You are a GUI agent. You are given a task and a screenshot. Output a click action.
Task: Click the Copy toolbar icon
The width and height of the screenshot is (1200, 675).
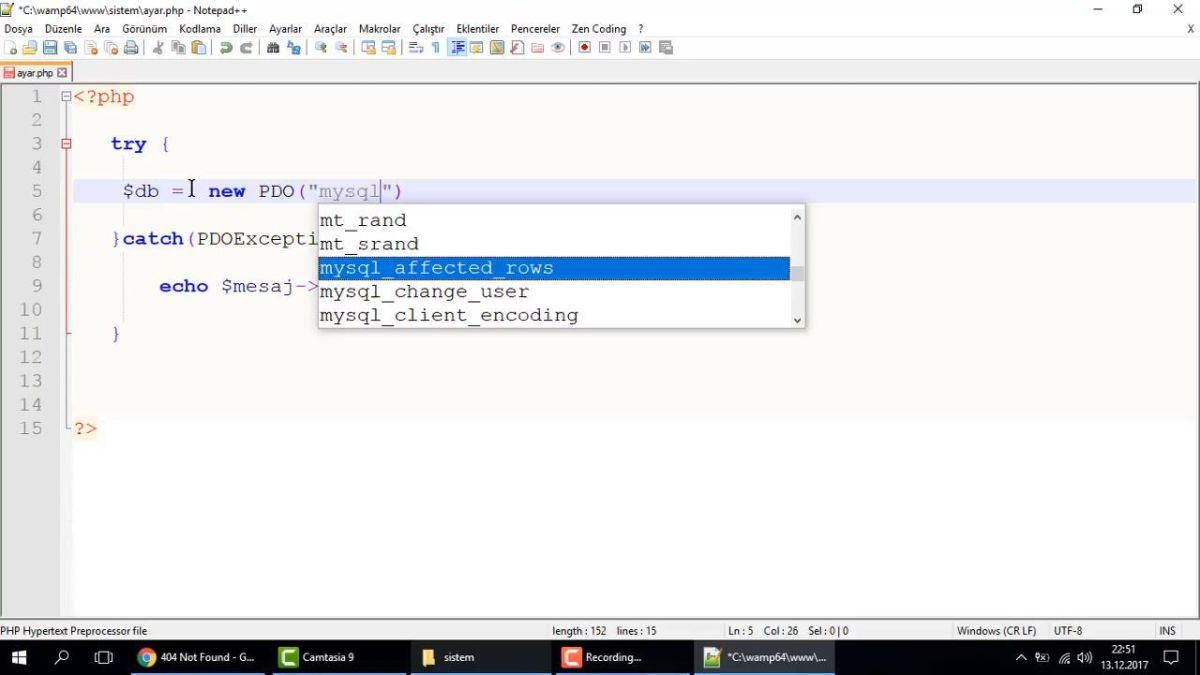(178, 47)
